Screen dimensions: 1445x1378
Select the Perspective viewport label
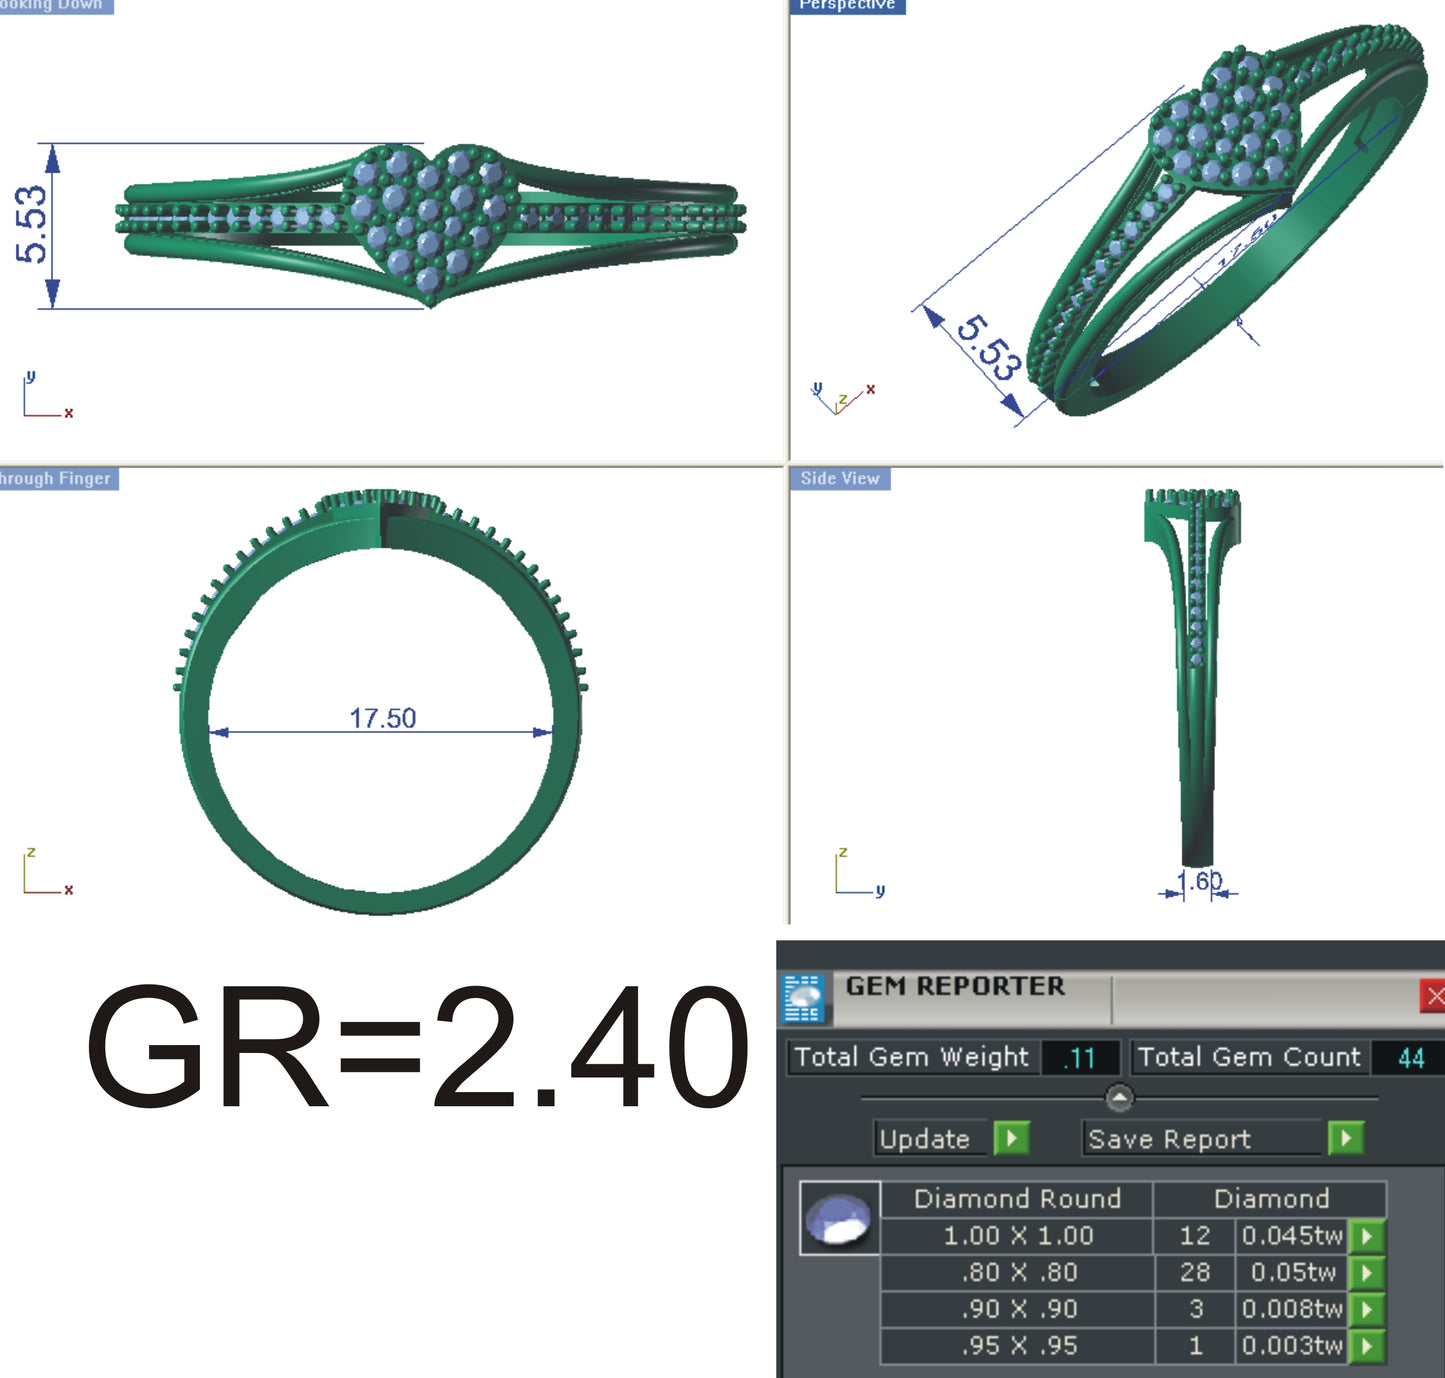click(848, 6)
